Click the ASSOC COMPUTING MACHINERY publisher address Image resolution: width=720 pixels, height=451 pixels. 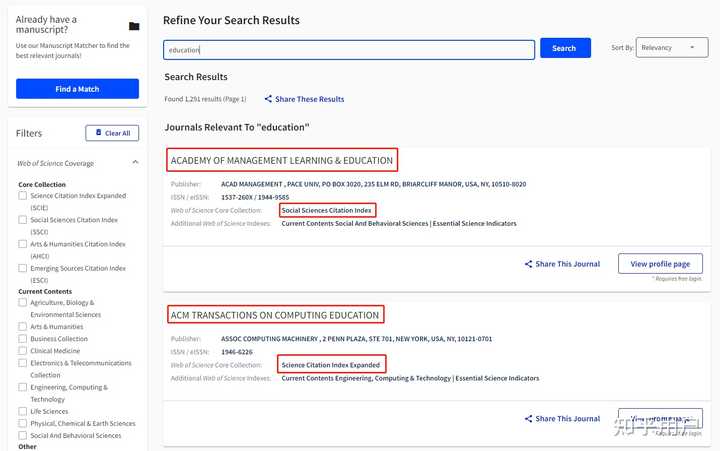point(356,339)
